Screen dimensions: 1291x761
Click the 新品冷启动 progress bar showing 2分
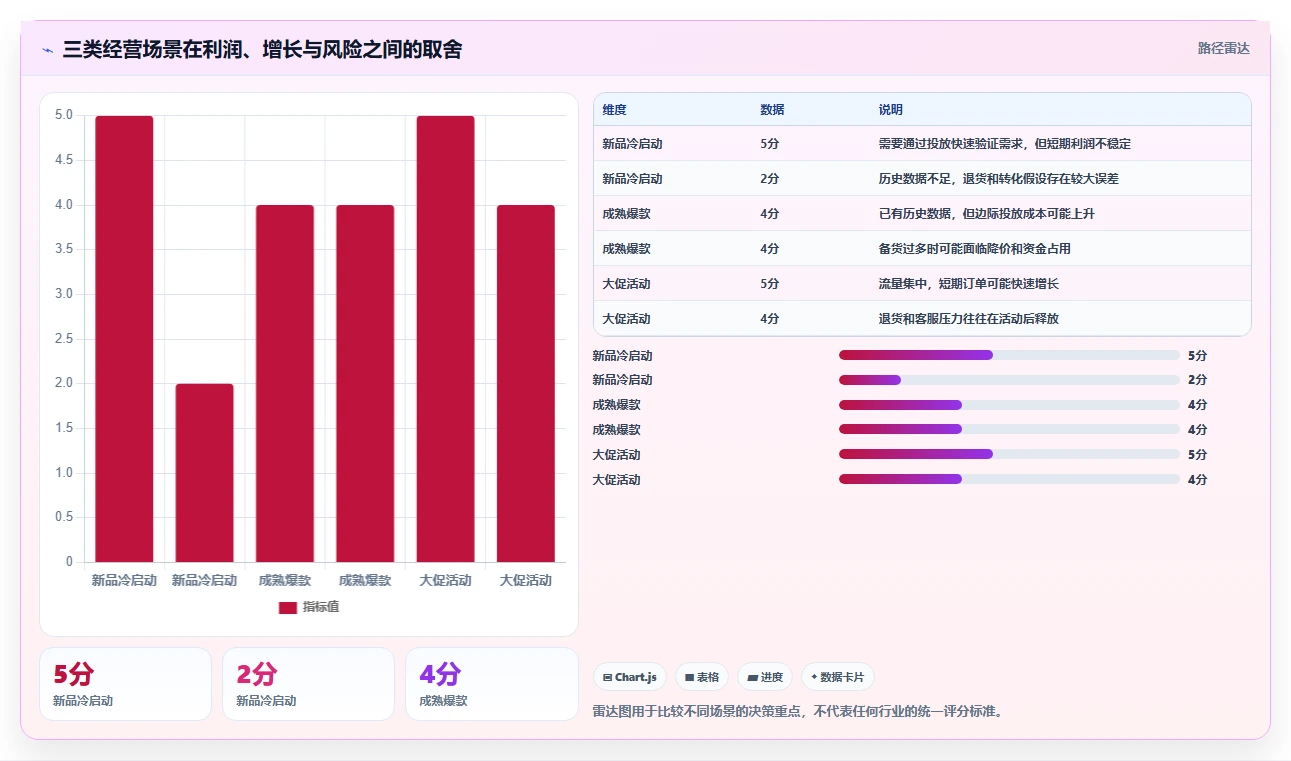tap(1009, 380)
